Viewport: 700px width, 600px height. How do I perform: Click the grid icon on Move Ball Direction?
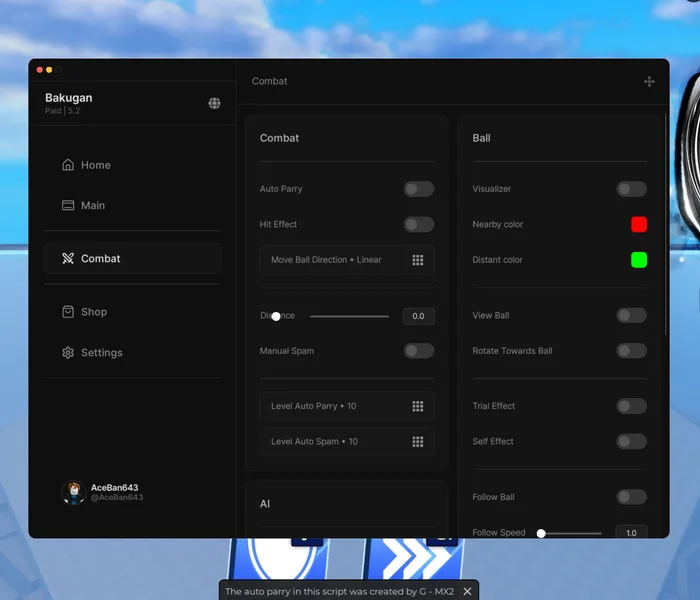[x=417, y=260]
